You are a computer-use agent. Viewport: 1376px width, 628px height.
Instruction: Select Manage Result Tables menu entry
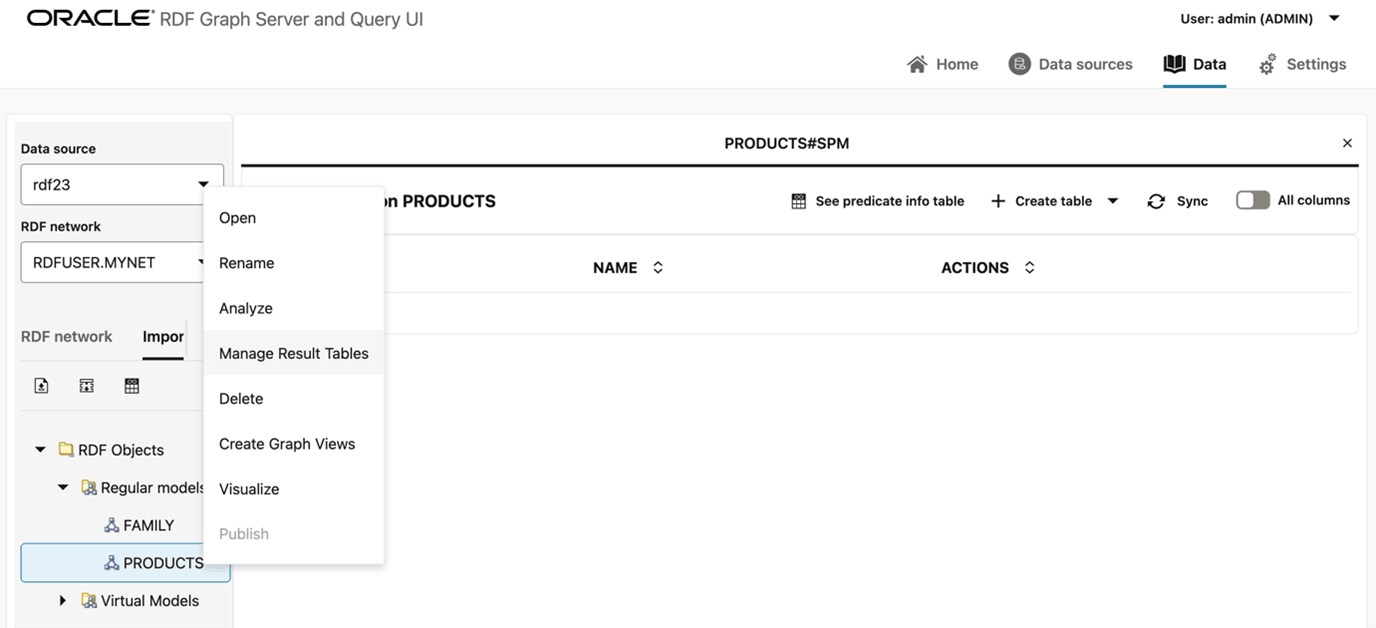293,353
